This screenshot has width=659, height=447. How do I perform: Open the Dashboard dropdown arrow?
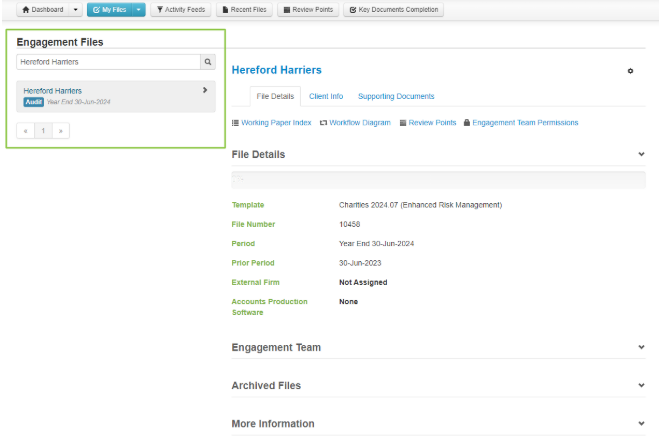tap(77, 10)
